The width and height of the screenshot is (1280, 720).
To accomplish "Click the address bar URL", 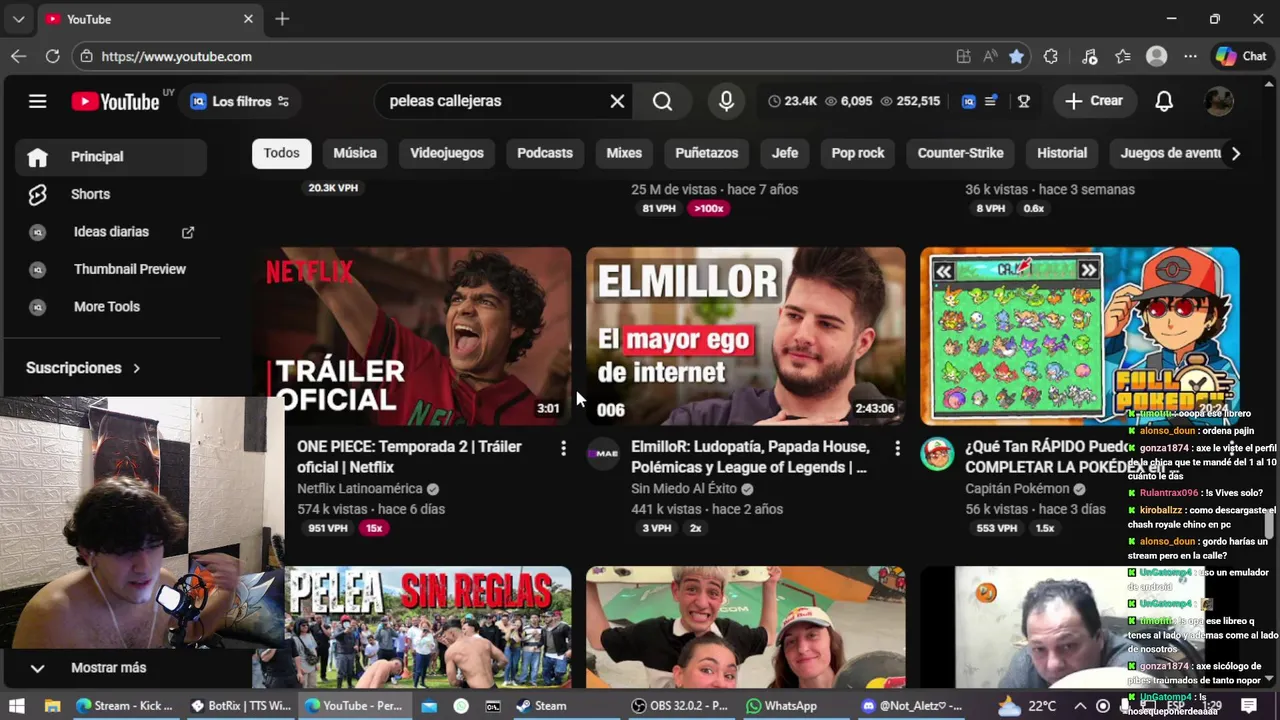I will pyautogui.click(x=177, y=57).
